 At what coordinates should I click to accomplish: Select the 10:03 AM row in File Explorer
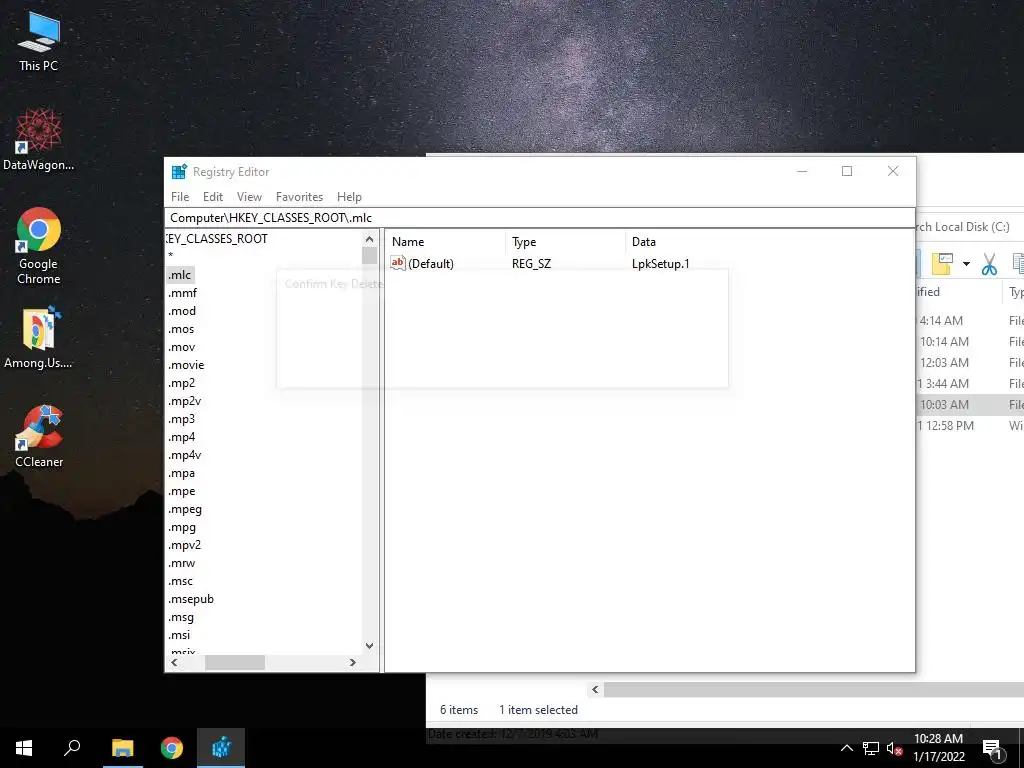point(970,404)
